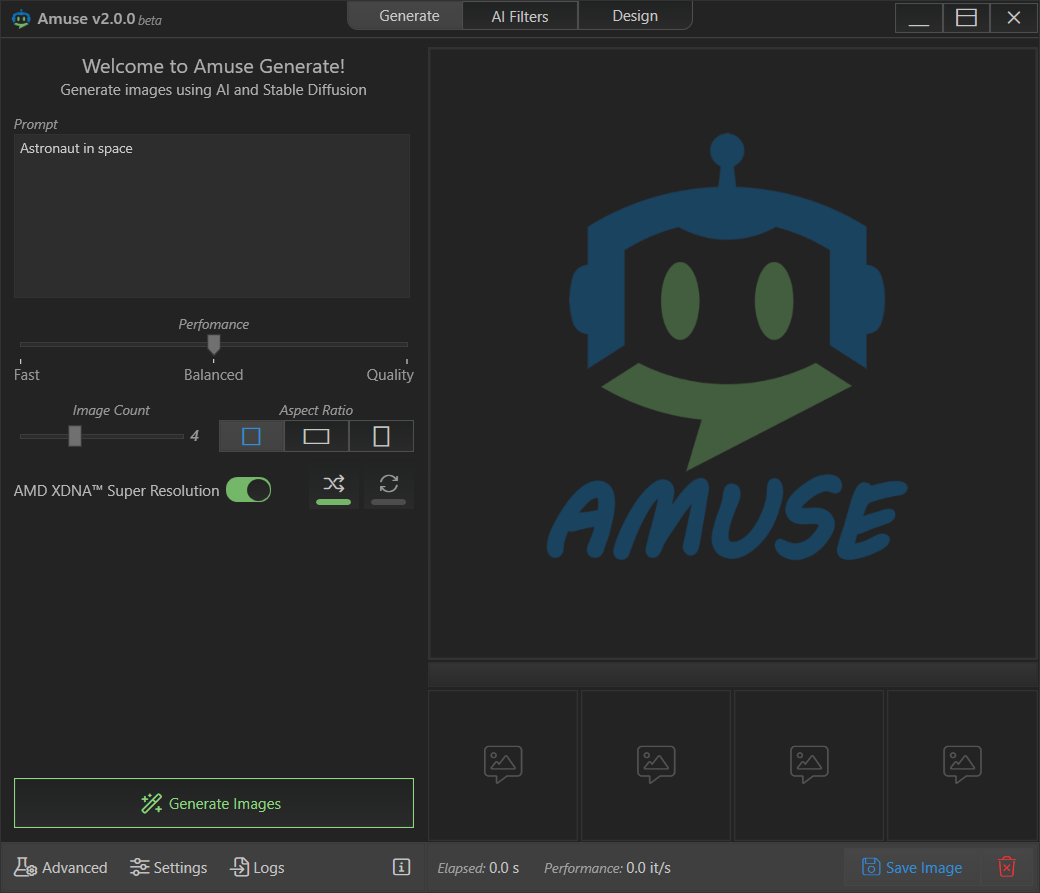Click the red delete image trash icon
The height and width of the screenshot is (893, 1040).
pyautogui.click(x=1007, y=867)
